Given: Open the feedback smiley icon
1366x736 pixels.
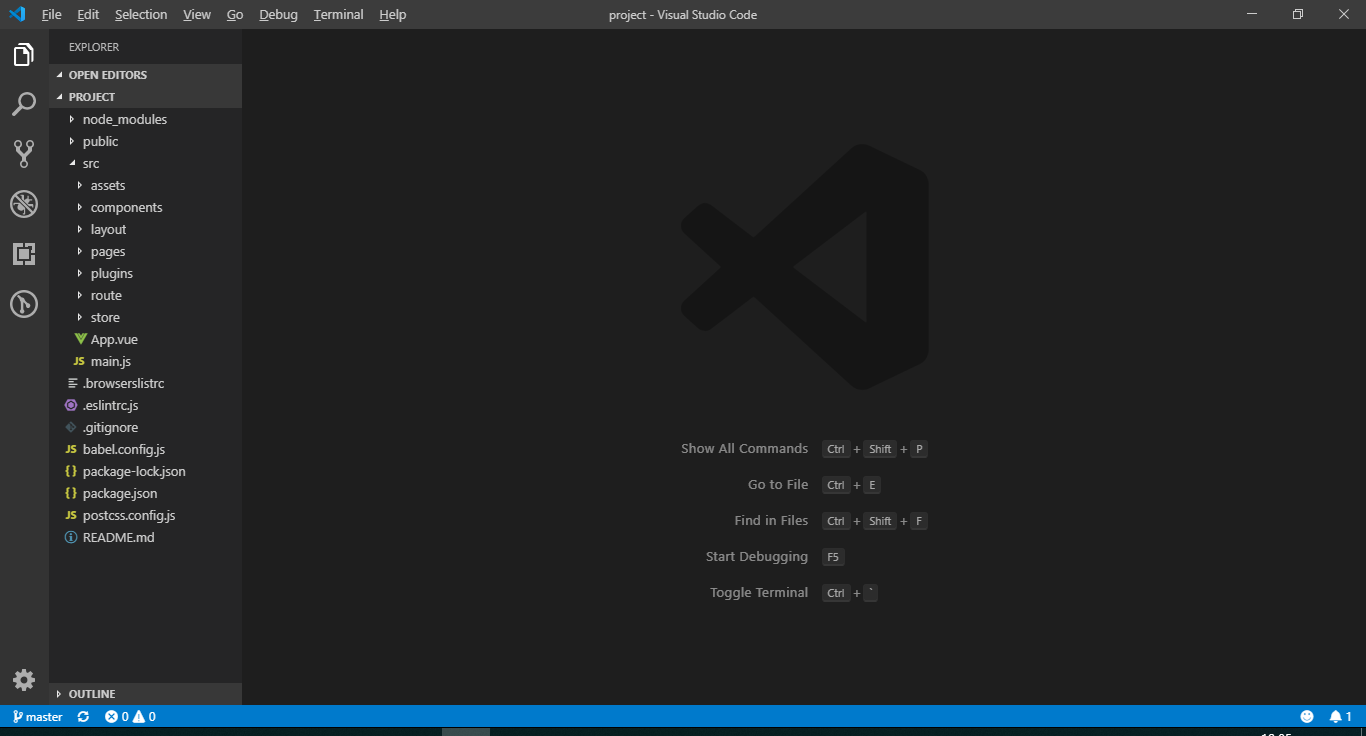Looking at the screenshot, I should (x=1307, y=717).
